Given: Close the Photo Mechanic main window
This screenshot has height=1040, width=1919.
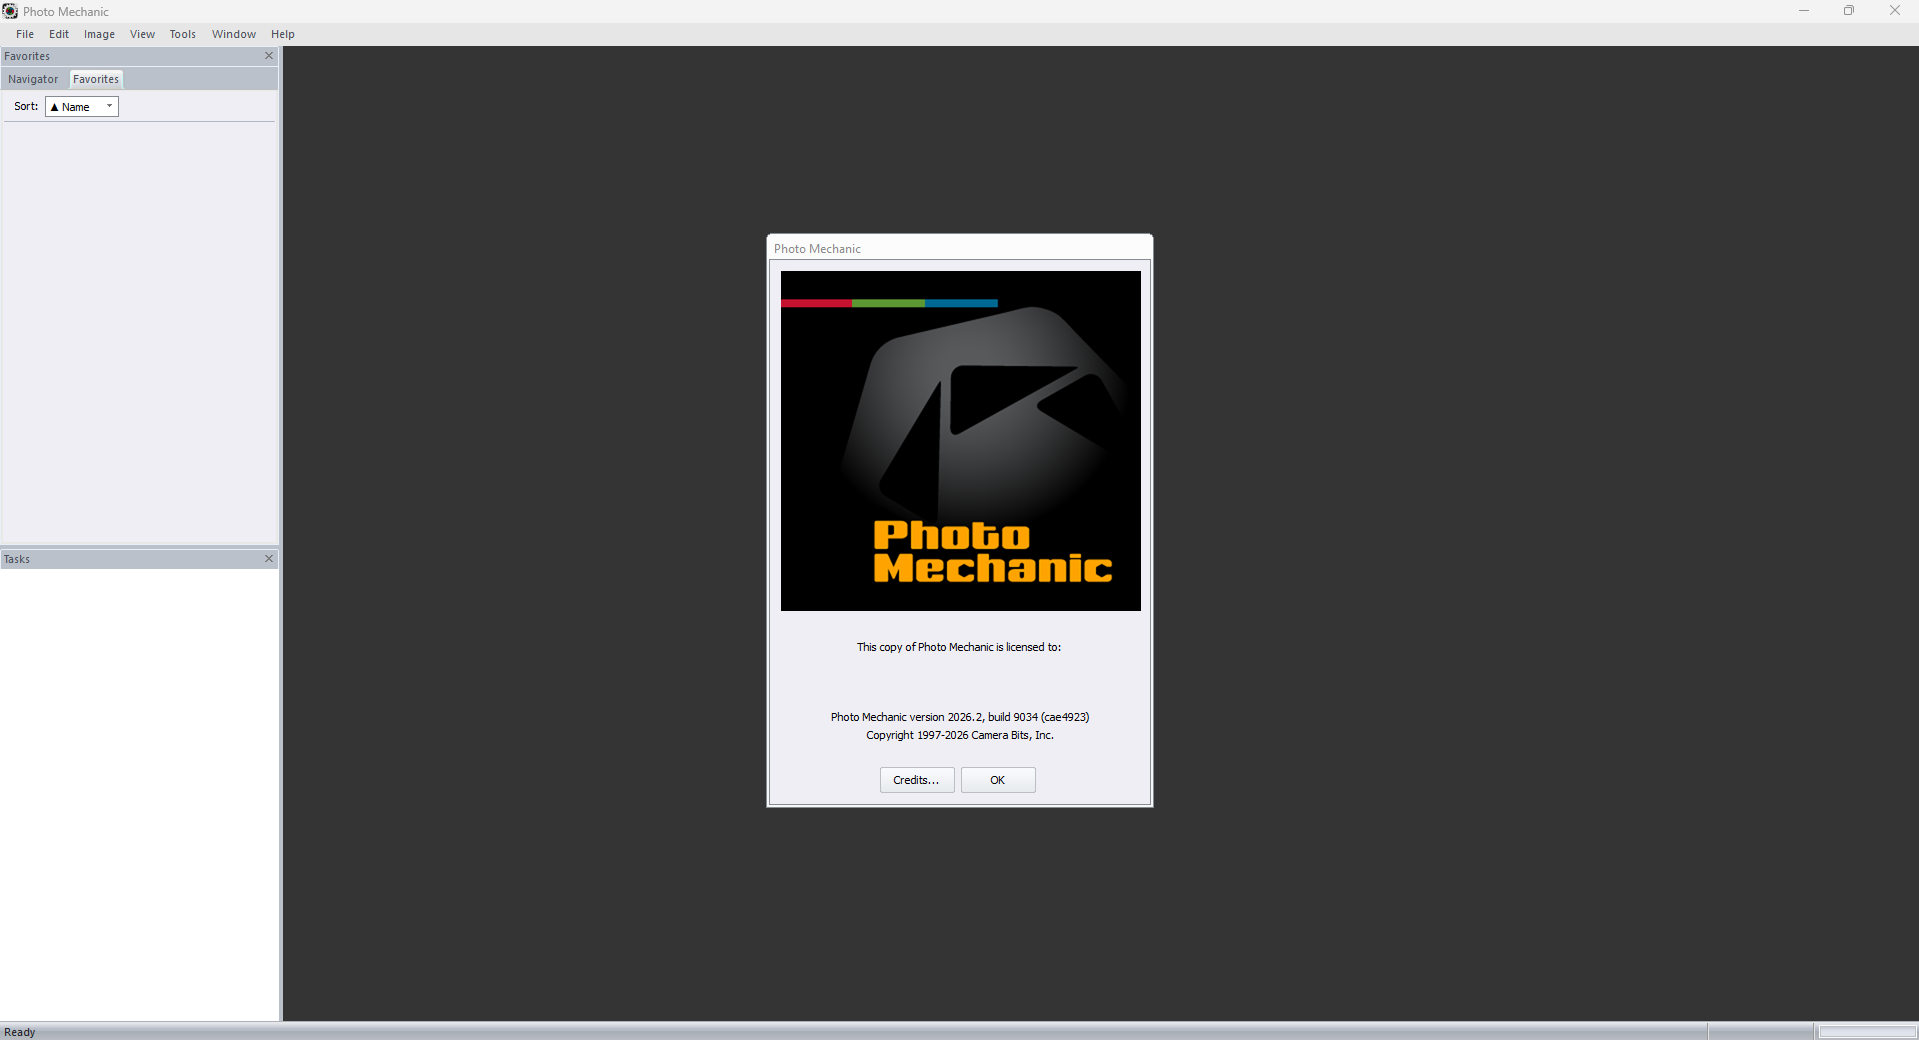Looking at the screenshot, I should pyautogui.click(x=1895, y=11).
